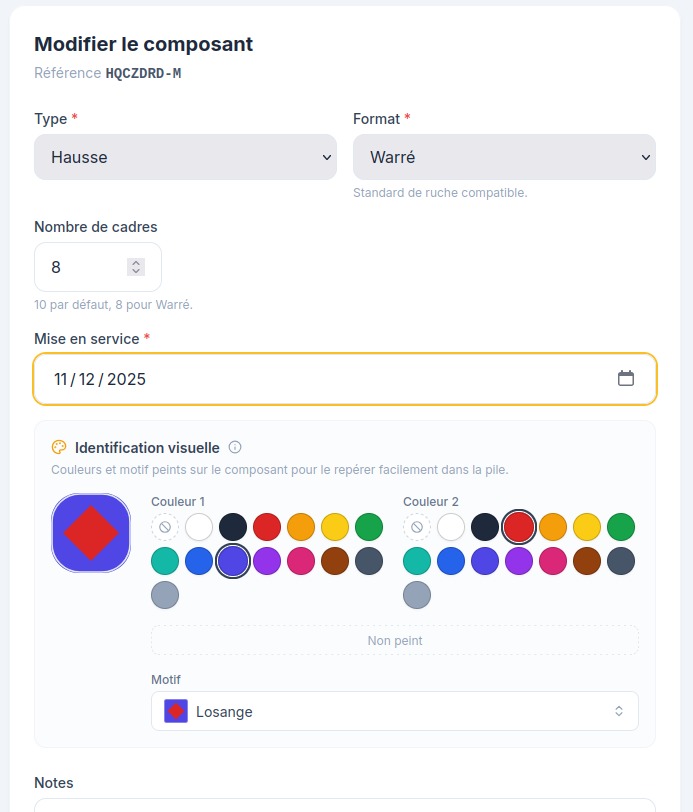Click the info icon beside Identification visuelle
The height and width of the screenshot is (812, 693).
(235, 447)
